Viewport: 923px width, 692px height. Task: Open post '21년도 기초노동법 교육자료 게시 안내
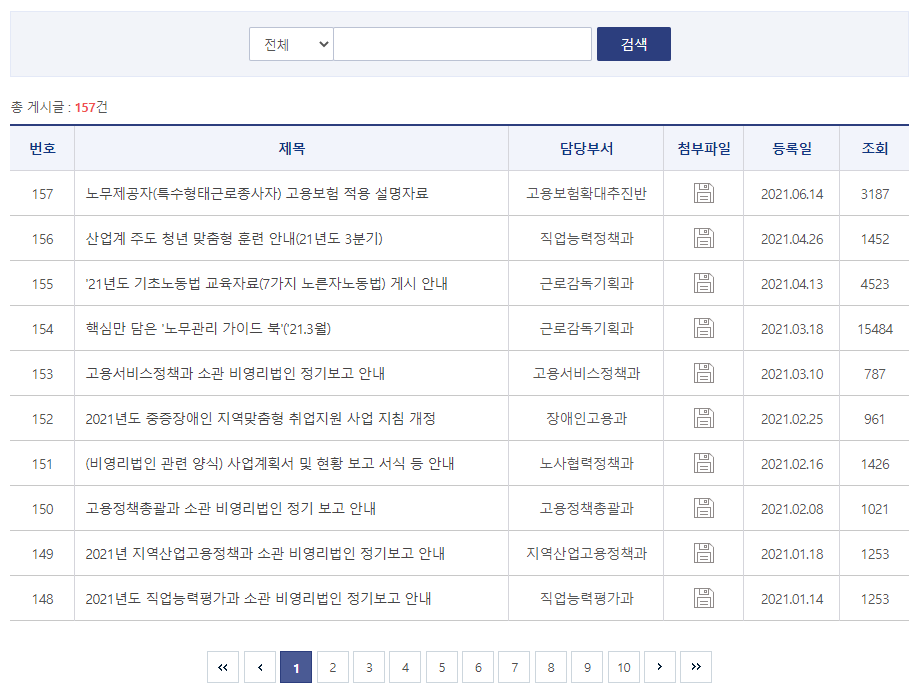click(x=266, y=284)
